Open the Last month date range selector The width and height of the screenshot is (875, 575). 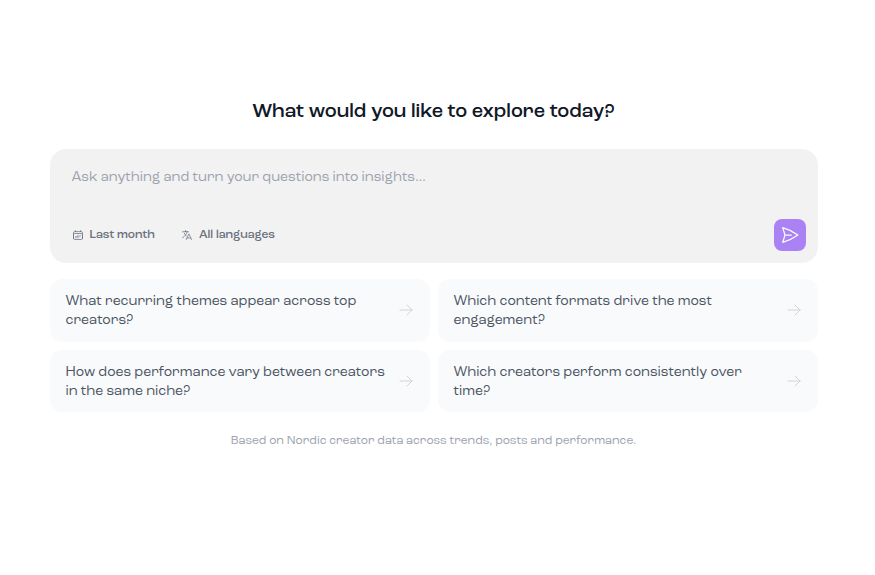pos(114,234)
